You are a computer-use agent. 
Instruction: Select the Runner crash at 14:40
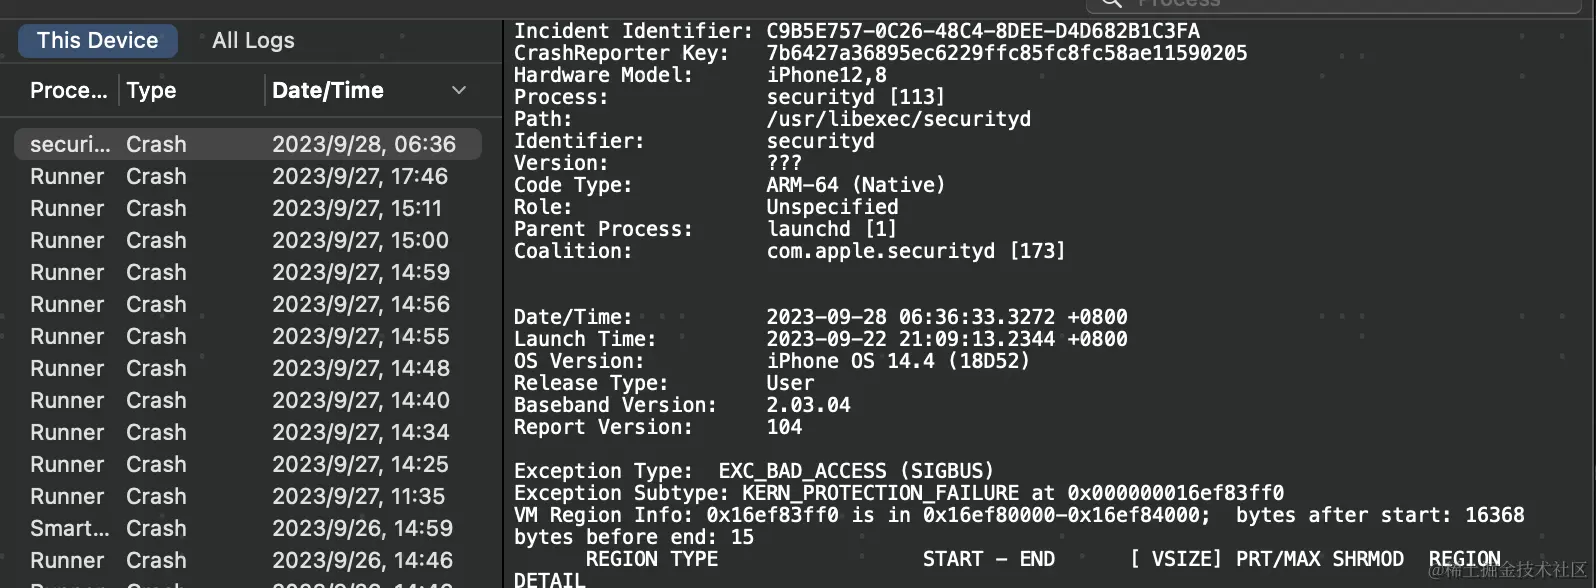click(x=247, y=401)
